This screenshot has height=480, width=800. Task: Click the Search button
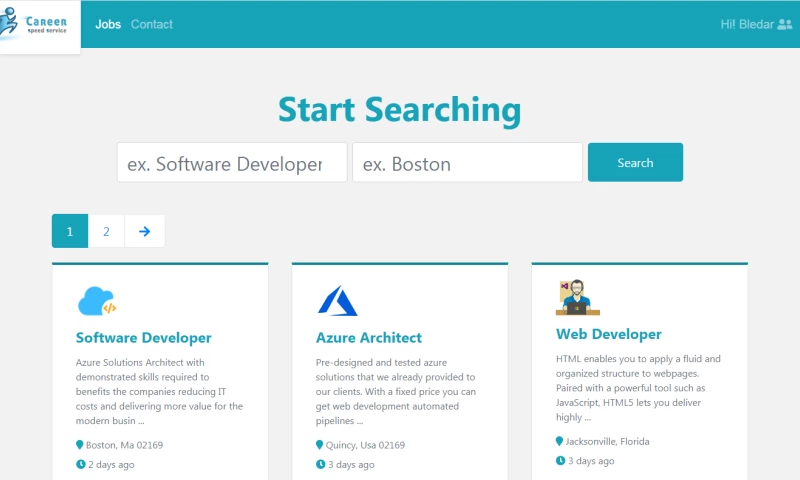click(635, 162)
